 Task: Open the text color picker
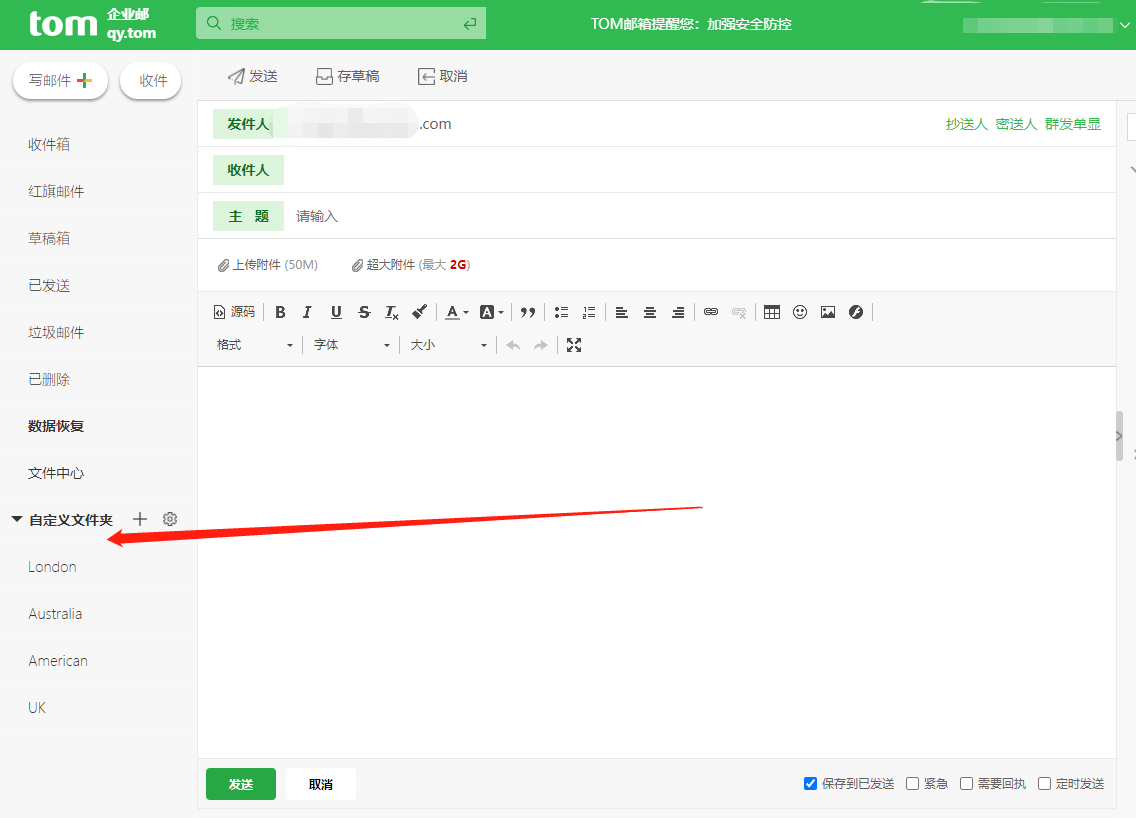pos(456,312)
